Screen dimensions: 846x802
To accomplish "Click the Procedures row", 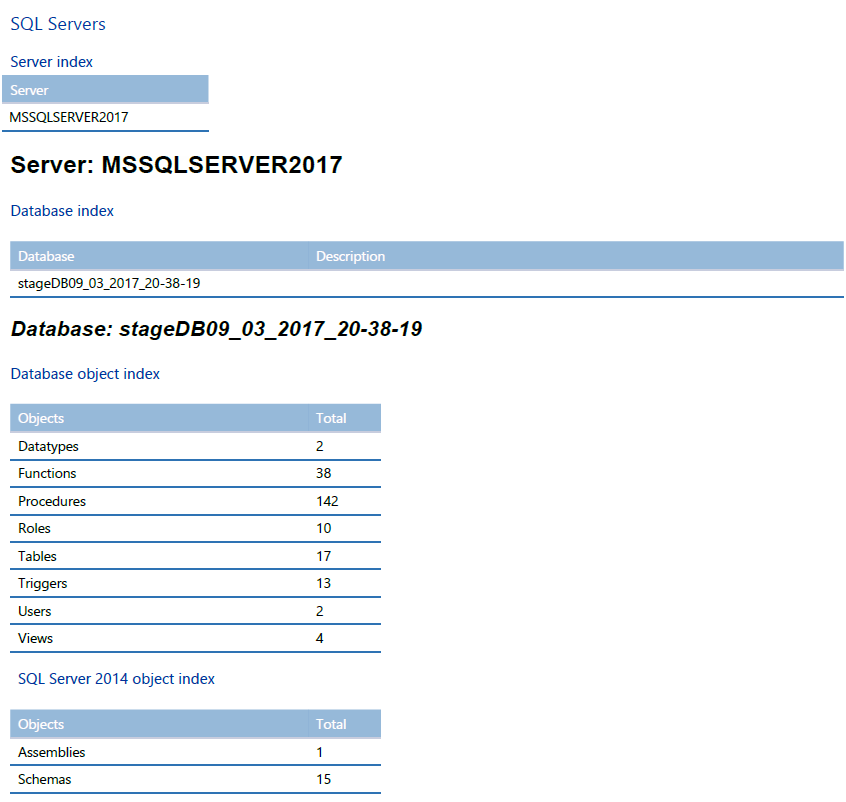I will click(x=195, y=501).
